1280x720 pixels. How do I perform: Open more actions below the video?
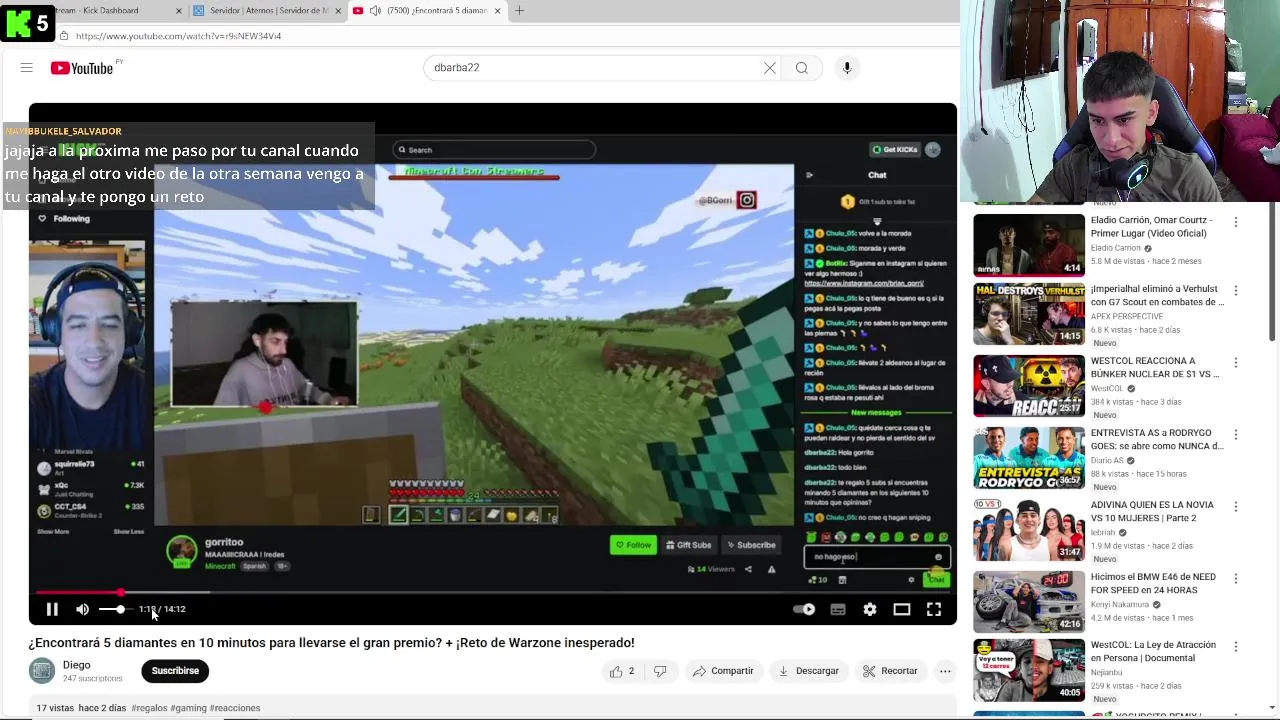(945, 671)
